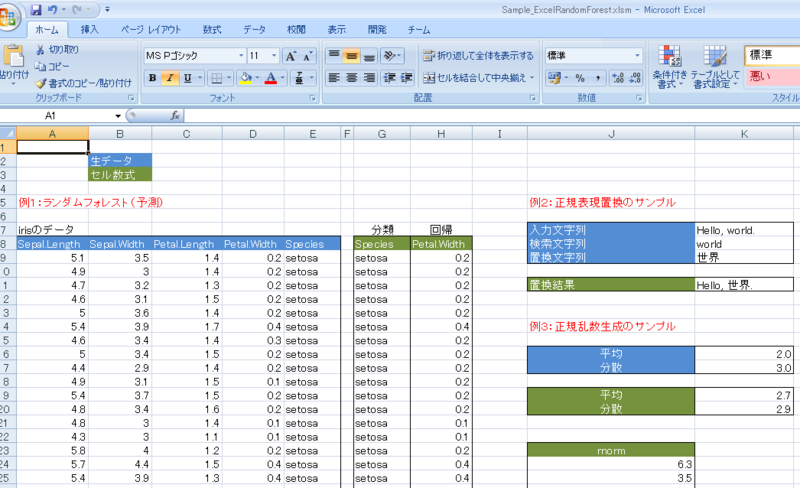Select the 置換結果 label cell
The height and width of the screenshot is (488, 800).
(611, 285)
